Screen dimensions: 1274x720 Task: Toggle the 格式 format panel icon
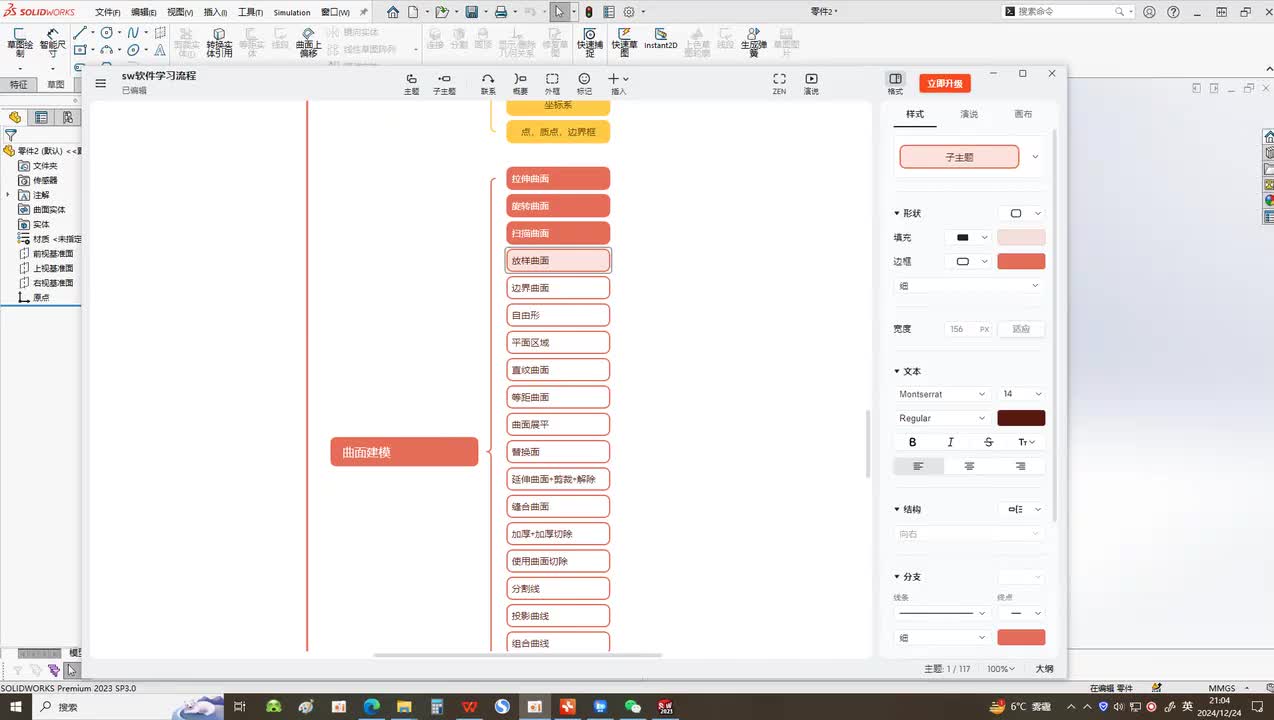coord(895,79)
